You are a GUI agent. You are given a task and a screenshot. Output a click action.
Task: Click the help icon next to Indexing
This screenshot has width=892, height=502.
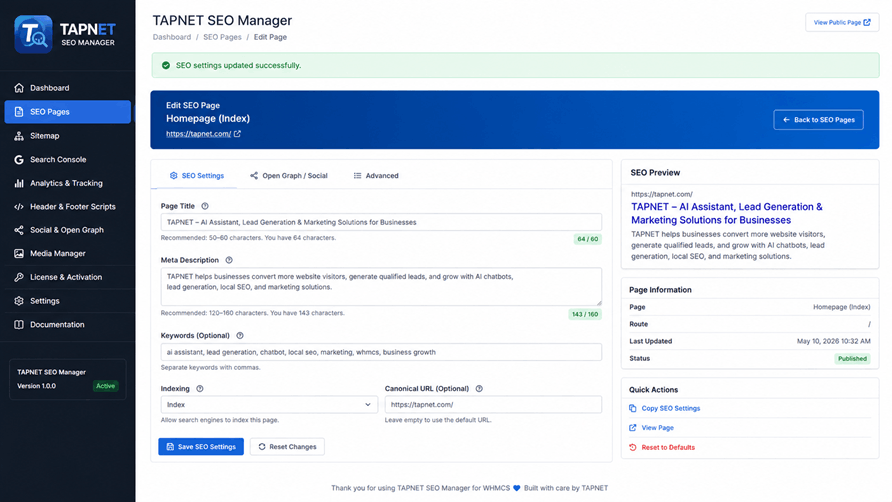[x=200, y=389]
